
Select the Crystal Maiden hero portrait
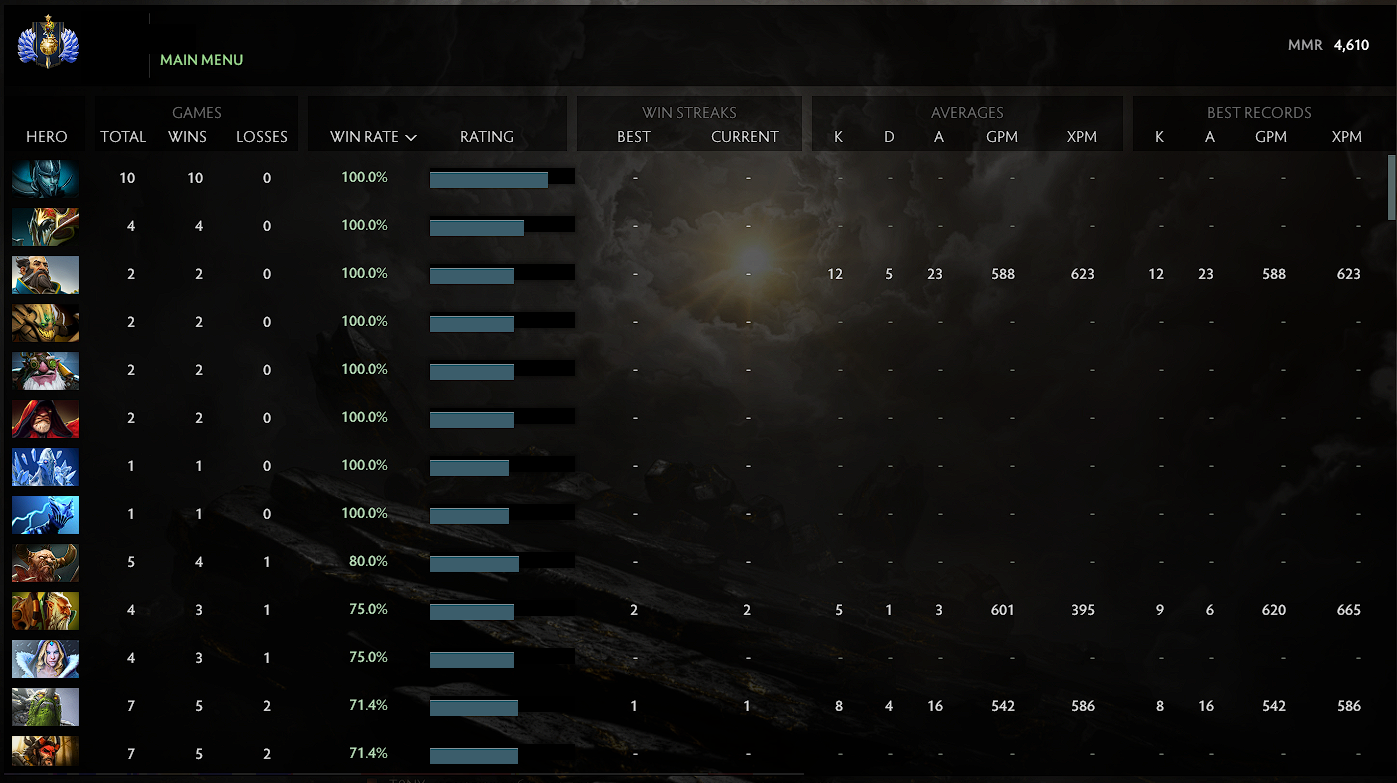click(45, 658)
